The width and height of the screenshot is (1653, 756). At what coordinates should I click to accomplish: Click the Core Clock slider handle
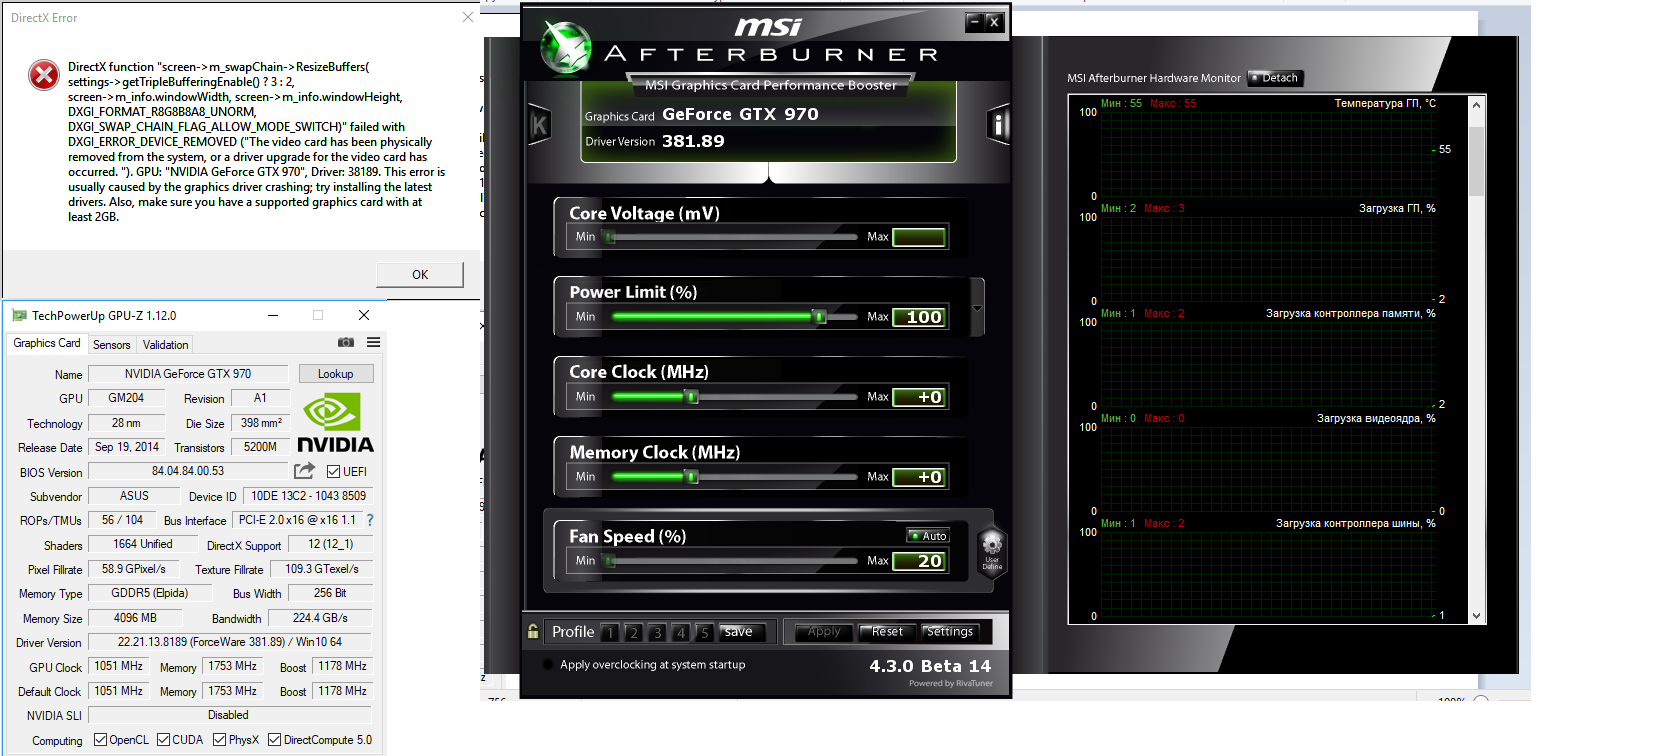pyautogui.click(x=691, y=397)
